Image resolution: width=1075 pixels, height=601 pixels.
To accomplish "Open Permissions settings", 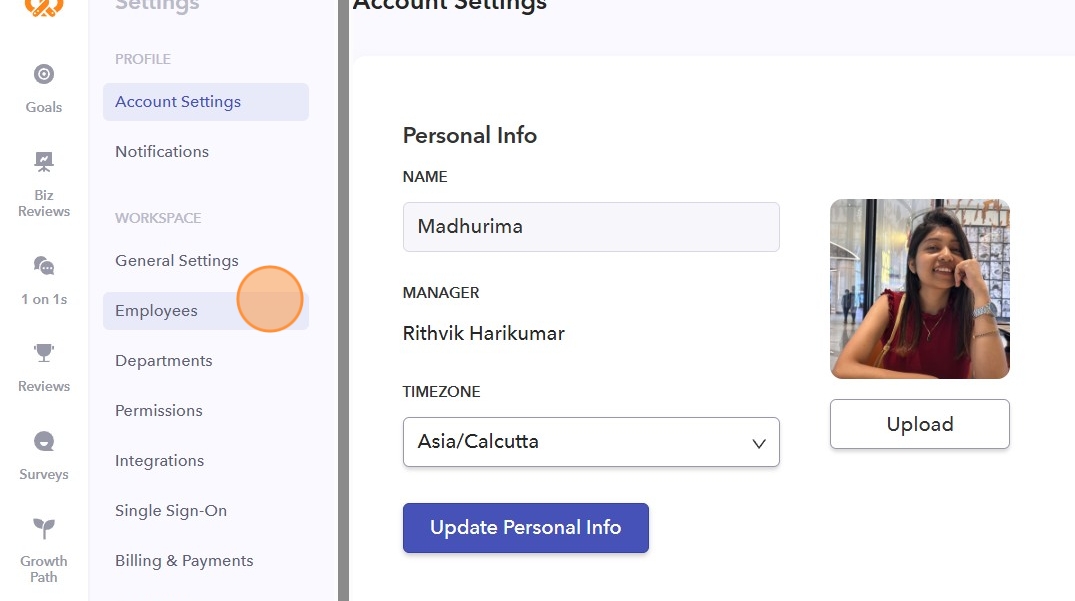I will pos(159,411).
